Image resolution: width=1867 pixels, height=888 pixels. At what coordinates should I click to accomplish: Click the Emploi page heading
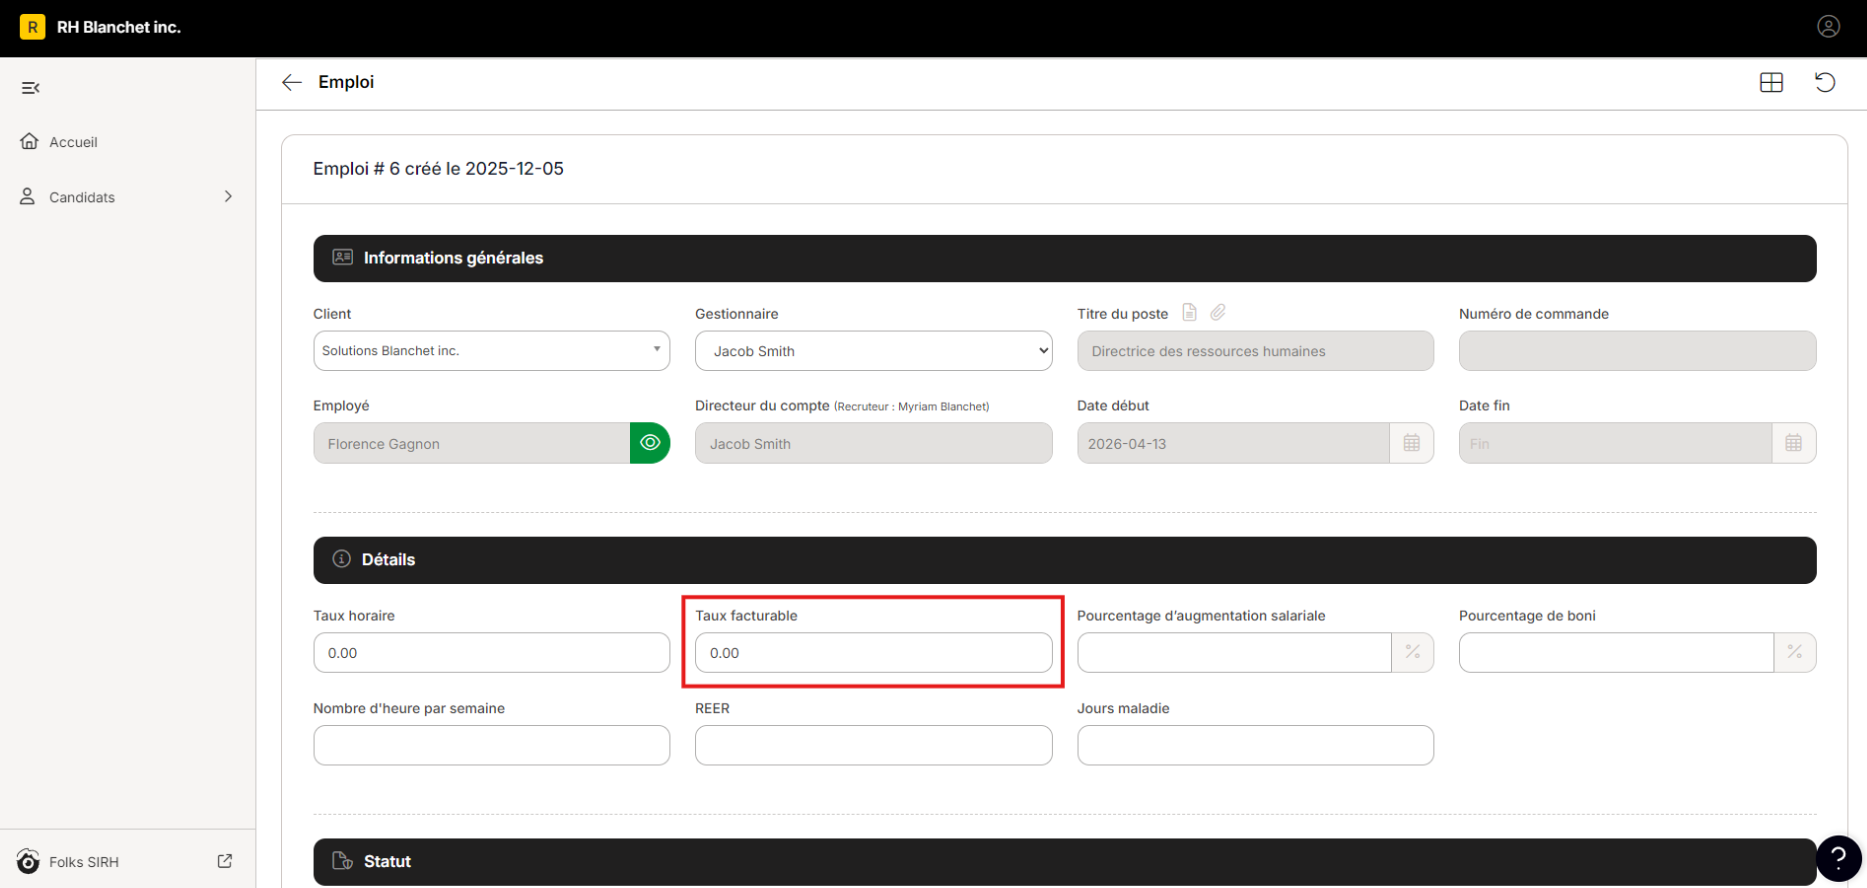[x=346, y=82]
